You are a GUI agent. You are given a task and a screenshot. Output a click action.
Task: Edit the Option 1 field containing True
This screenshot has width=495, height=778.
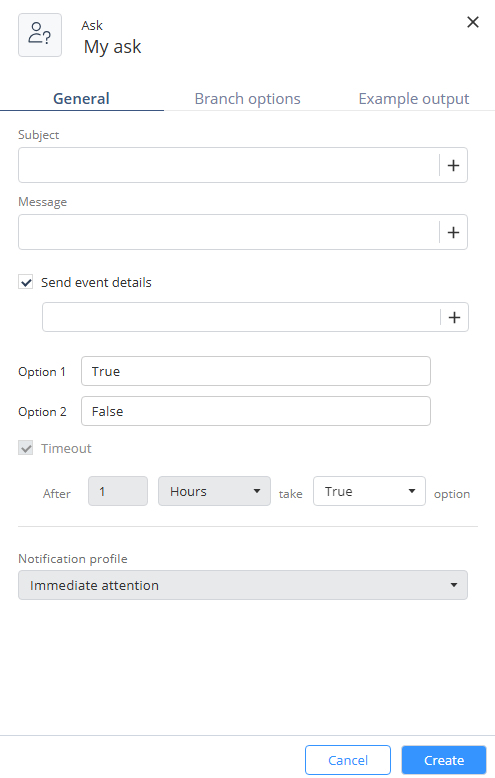(256, 371)
